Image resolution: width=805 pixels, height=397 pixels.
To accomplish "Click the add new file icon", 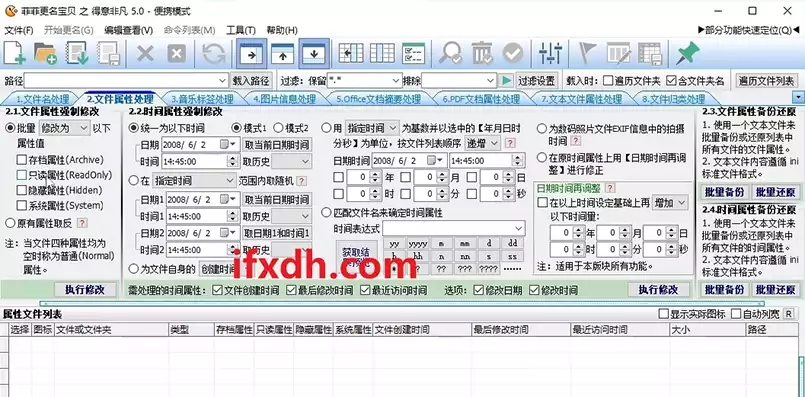I will (x=15, y=53).
